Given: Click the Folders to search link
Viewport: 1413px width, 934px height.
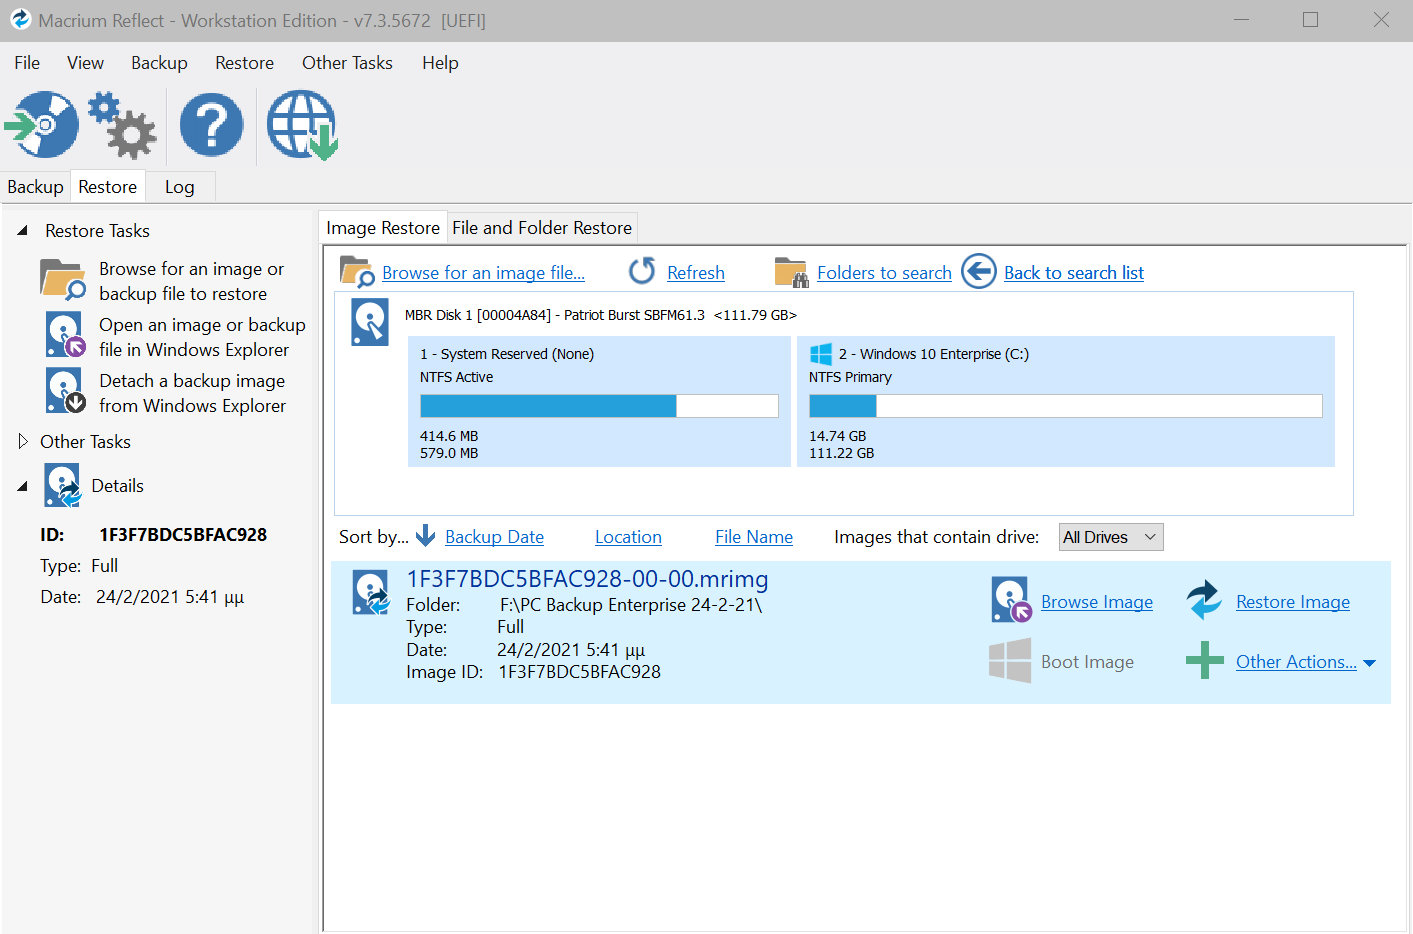Looking at the screenshot, I should (x=884, y=273).
